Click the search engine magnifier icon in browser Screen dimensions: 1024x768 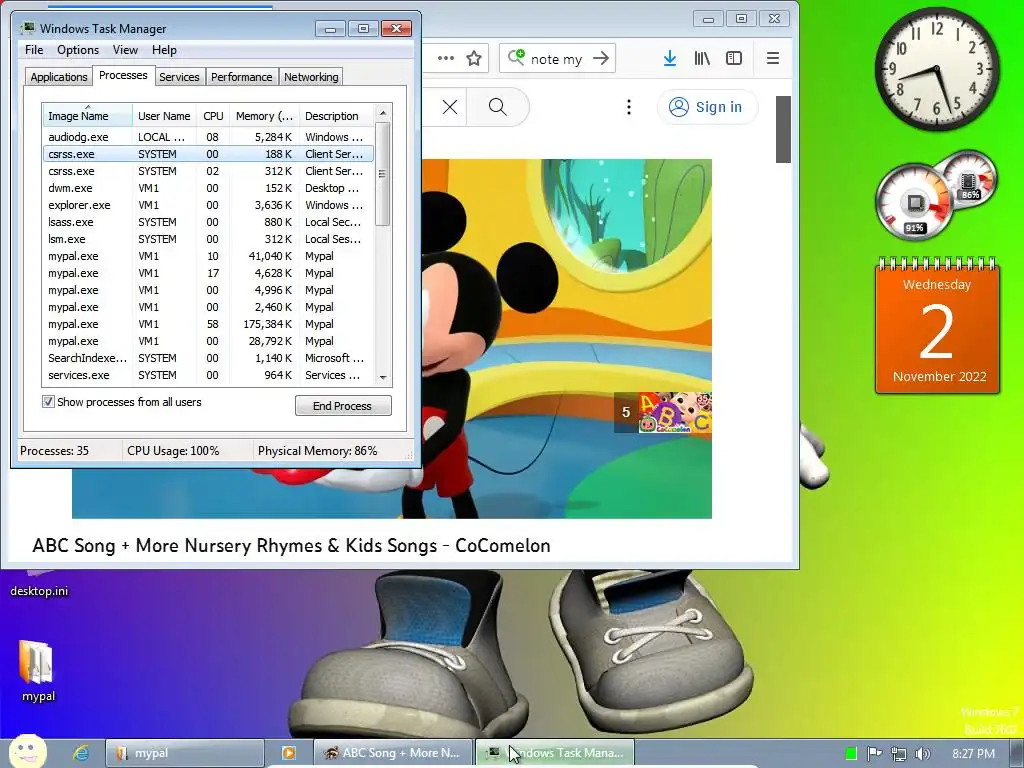pos(516,57)
